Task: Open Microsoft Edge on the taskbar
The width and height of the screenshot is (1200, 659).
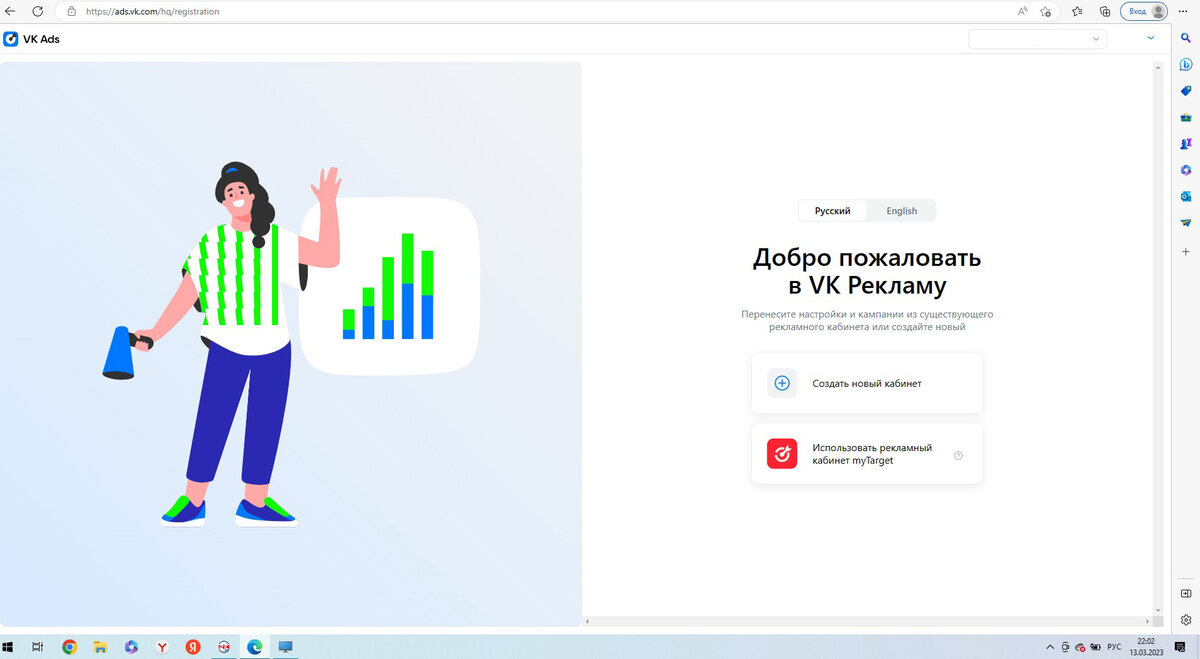Action: (254, 647)
